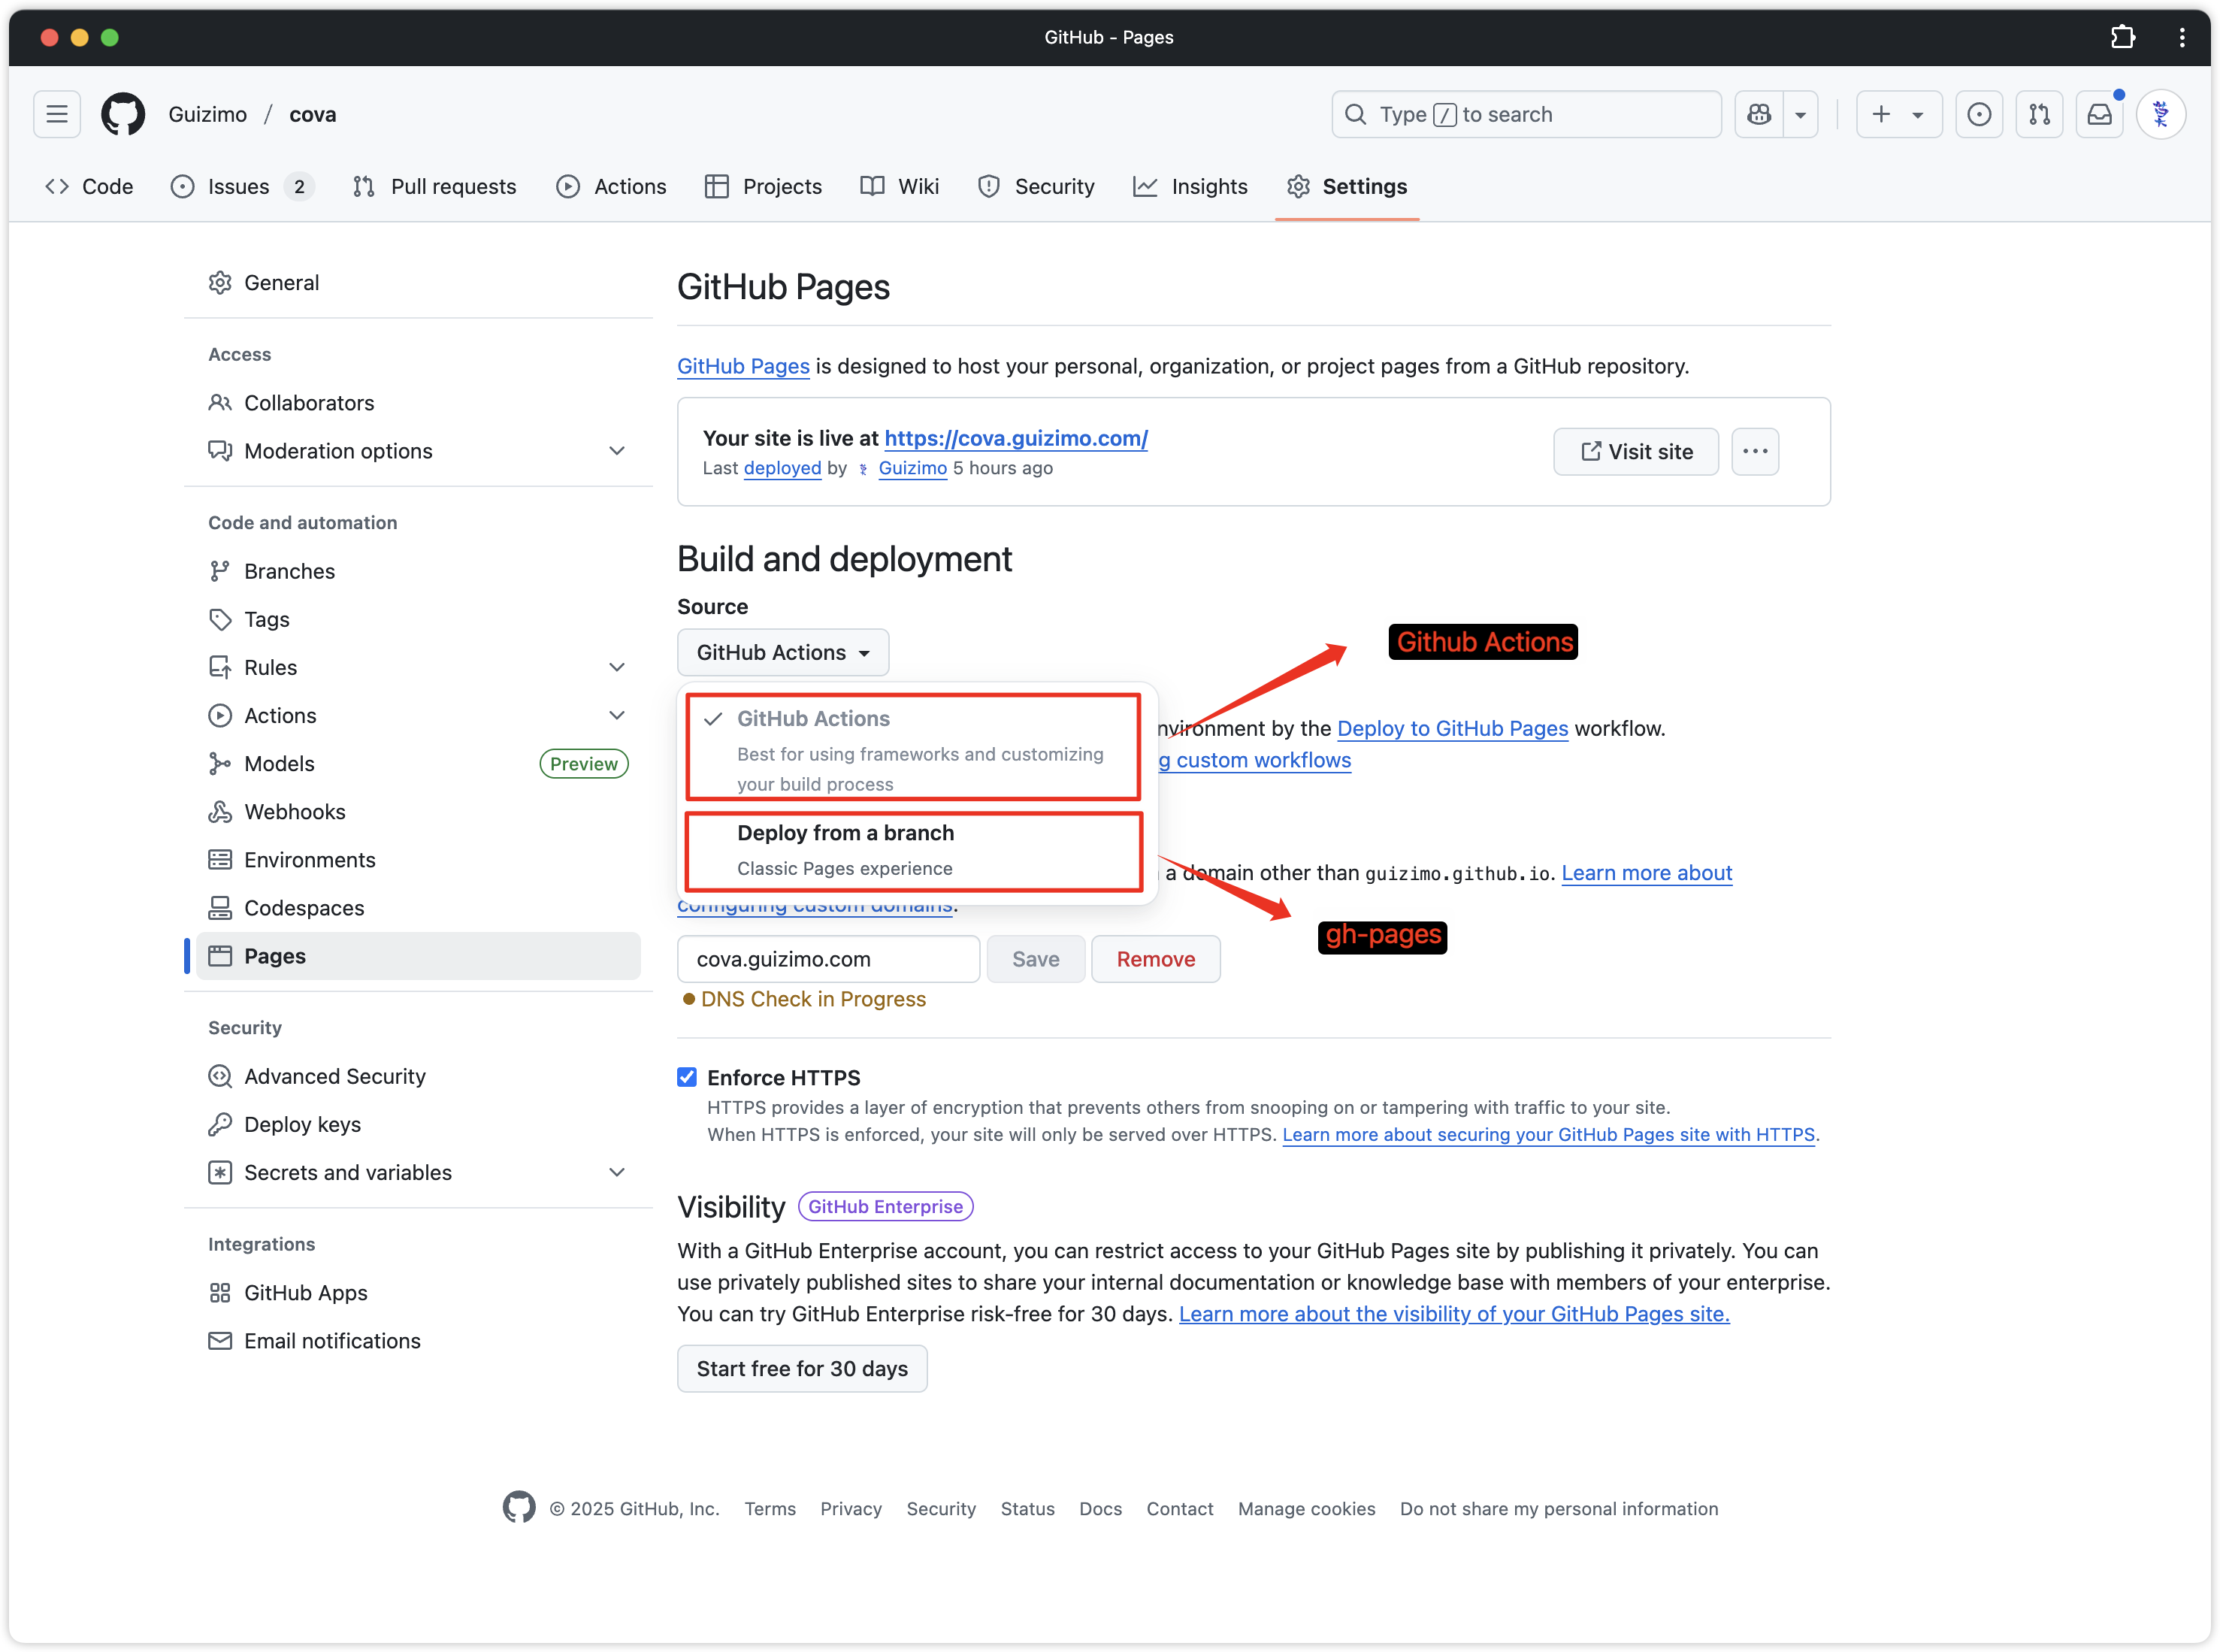Choose Deploy from a branch option

click(x=914, y=850)
